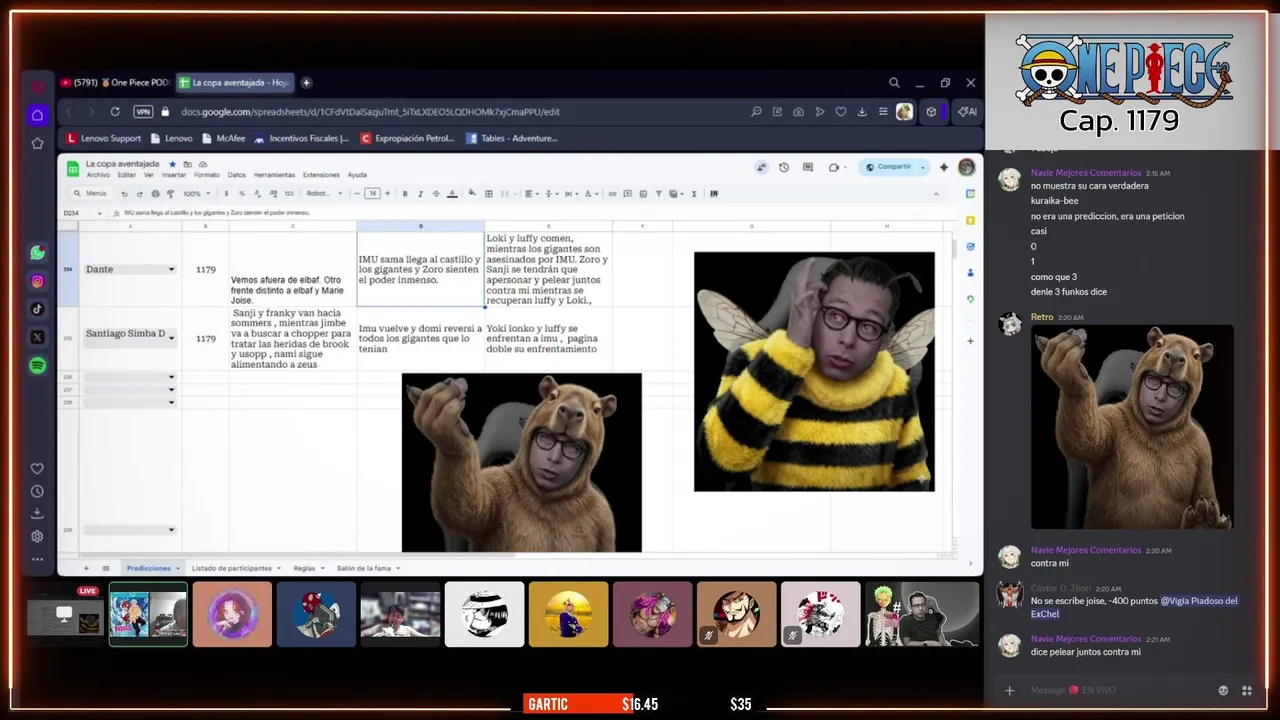Decrease font size with minus button
1280x720 pixels.
point(358,194)
